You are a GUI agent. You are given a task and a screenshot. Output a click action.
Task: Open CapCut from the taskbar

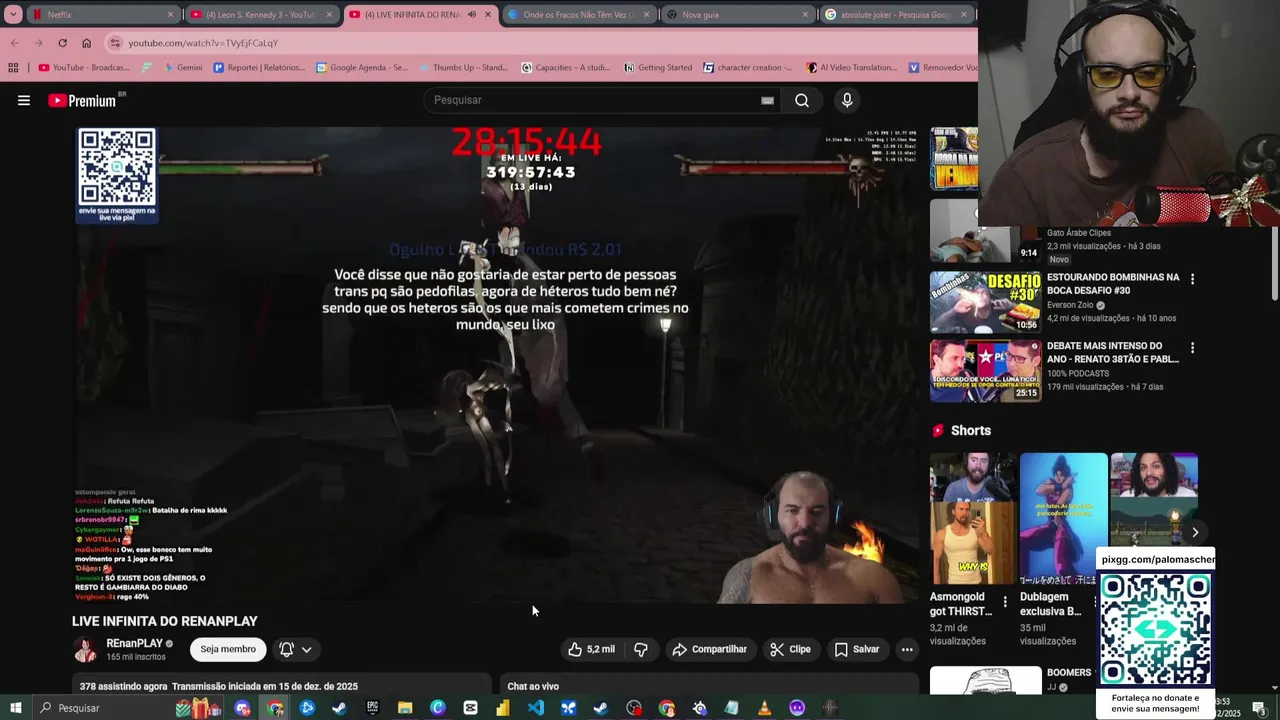tap(470, 708)
